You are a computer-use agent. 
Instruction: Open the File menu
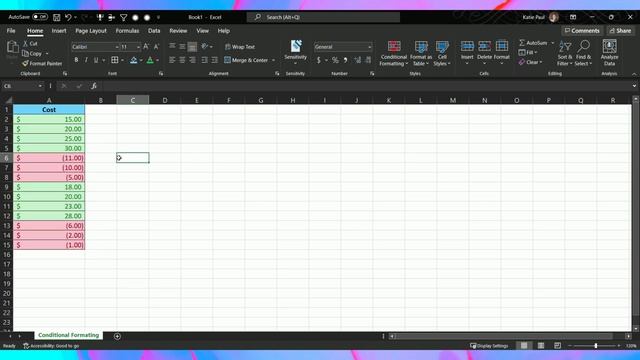[11, 31]
